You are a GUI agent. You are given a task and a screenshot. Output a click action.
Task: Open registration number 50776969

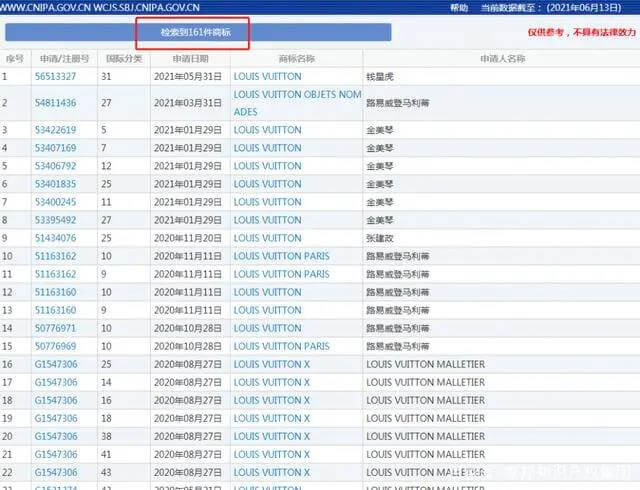point(56,346)
